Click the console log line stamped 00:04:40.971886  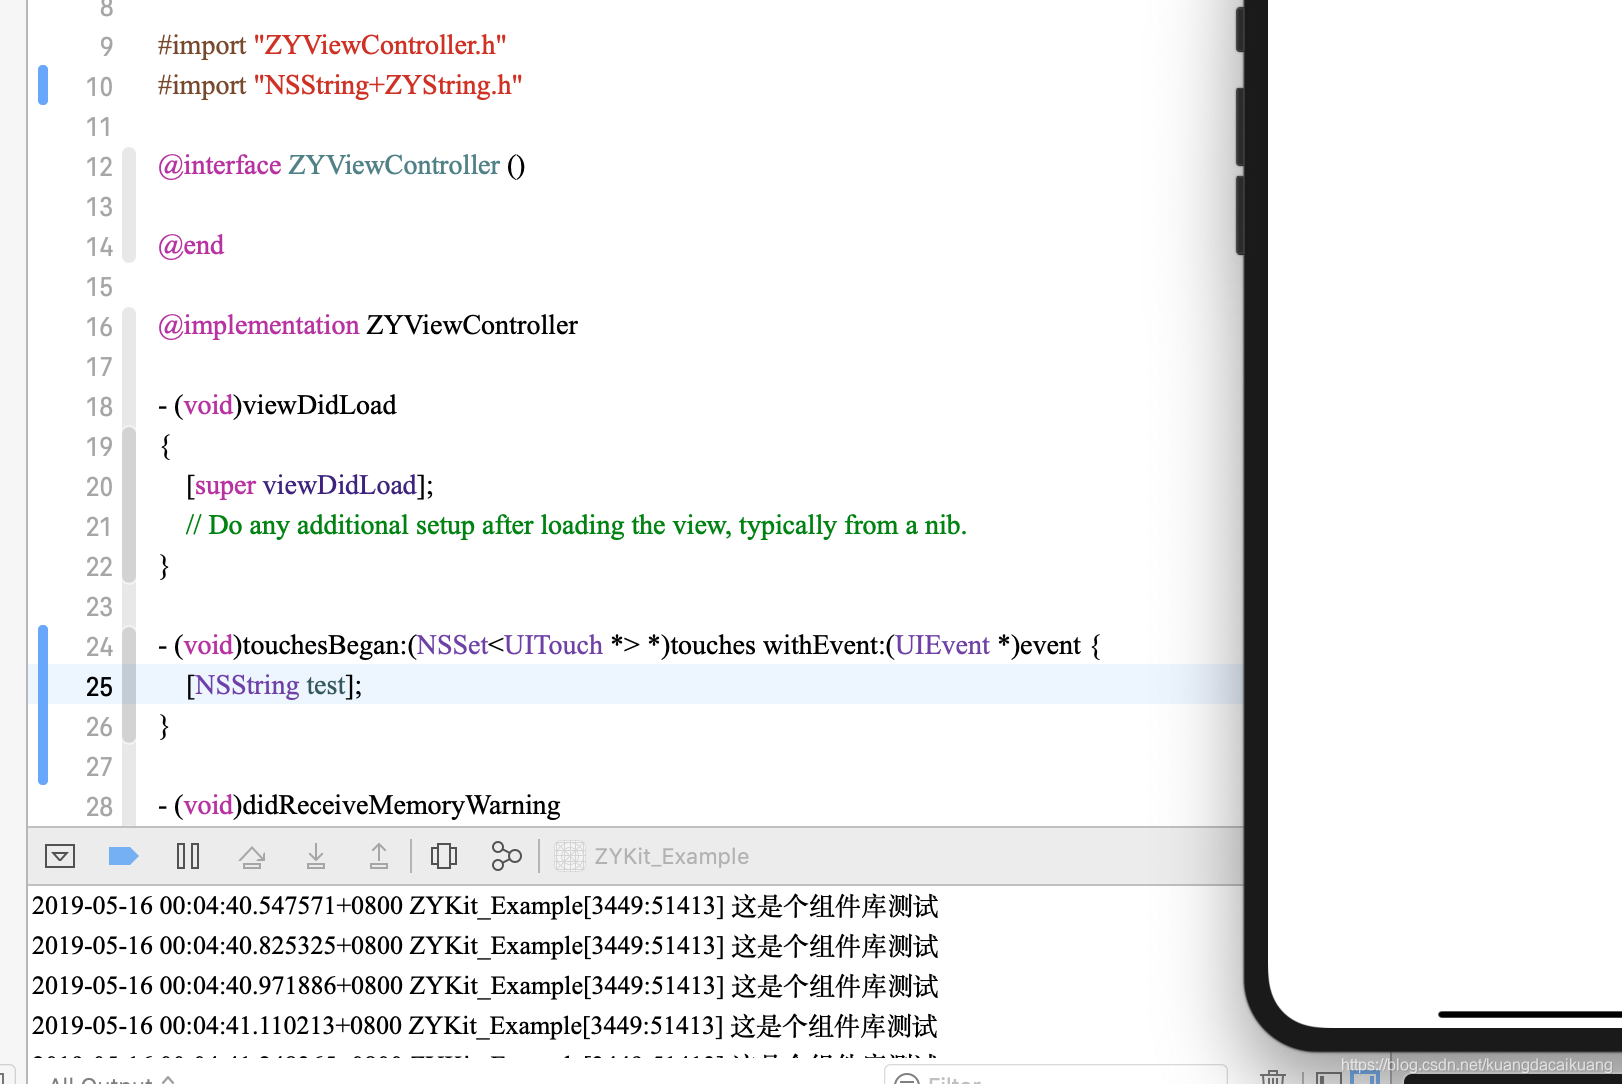pos(485,987)
